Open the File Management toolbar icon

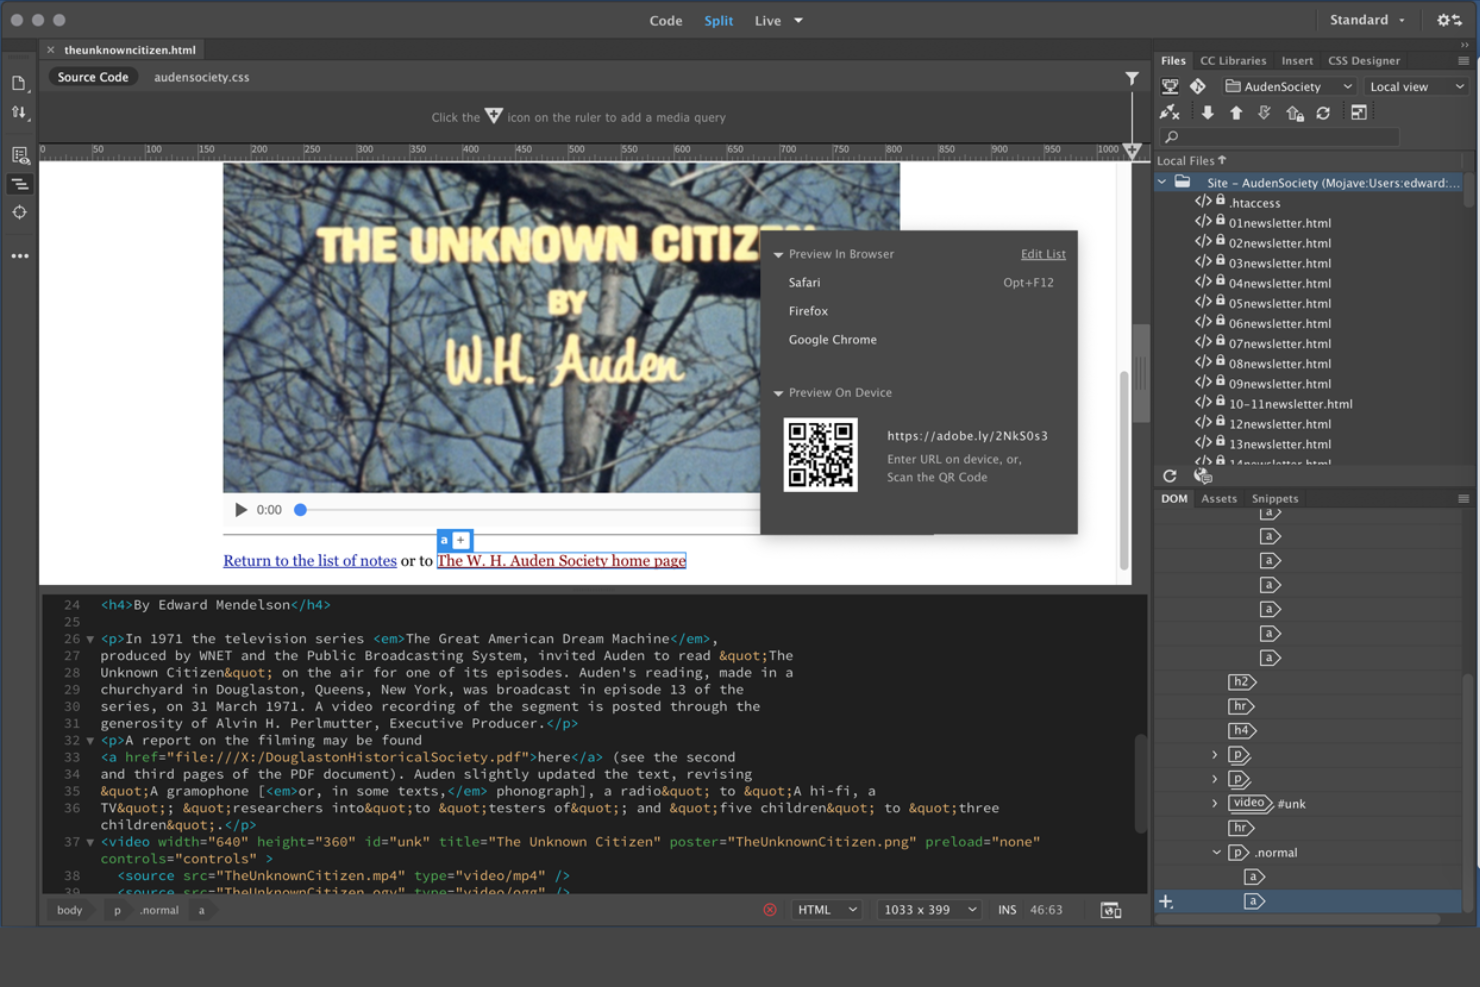[x=20, y=112]
